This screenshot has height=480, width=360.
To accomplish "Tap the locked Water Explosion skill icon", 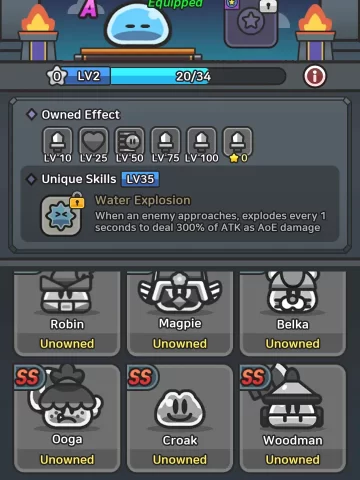I will pos(61,215).
